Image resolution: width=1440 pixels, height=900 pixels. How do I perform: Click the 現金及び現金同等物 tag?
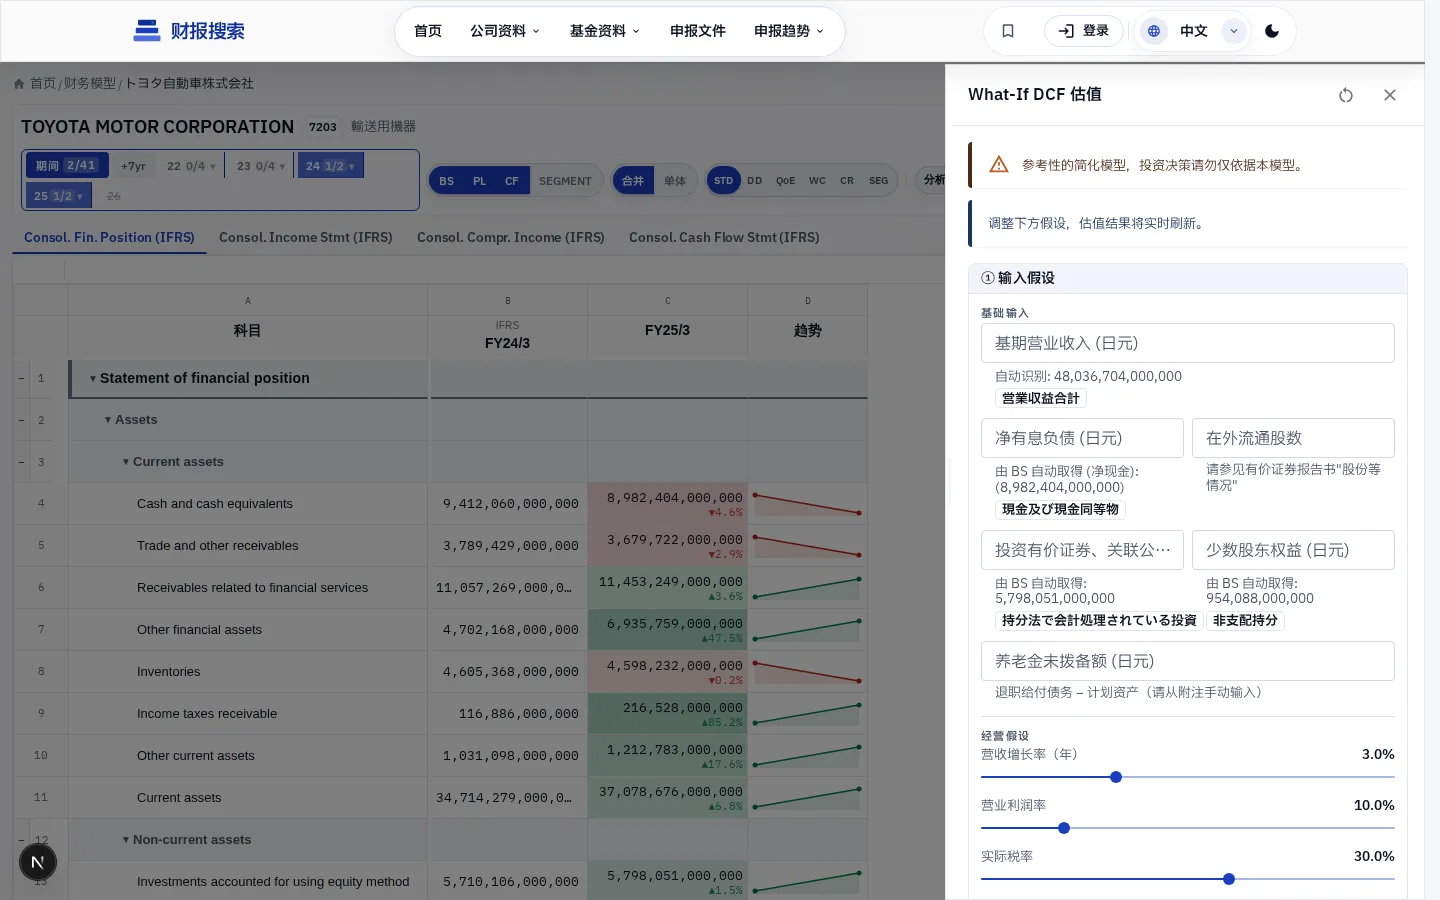[1061, 509]
